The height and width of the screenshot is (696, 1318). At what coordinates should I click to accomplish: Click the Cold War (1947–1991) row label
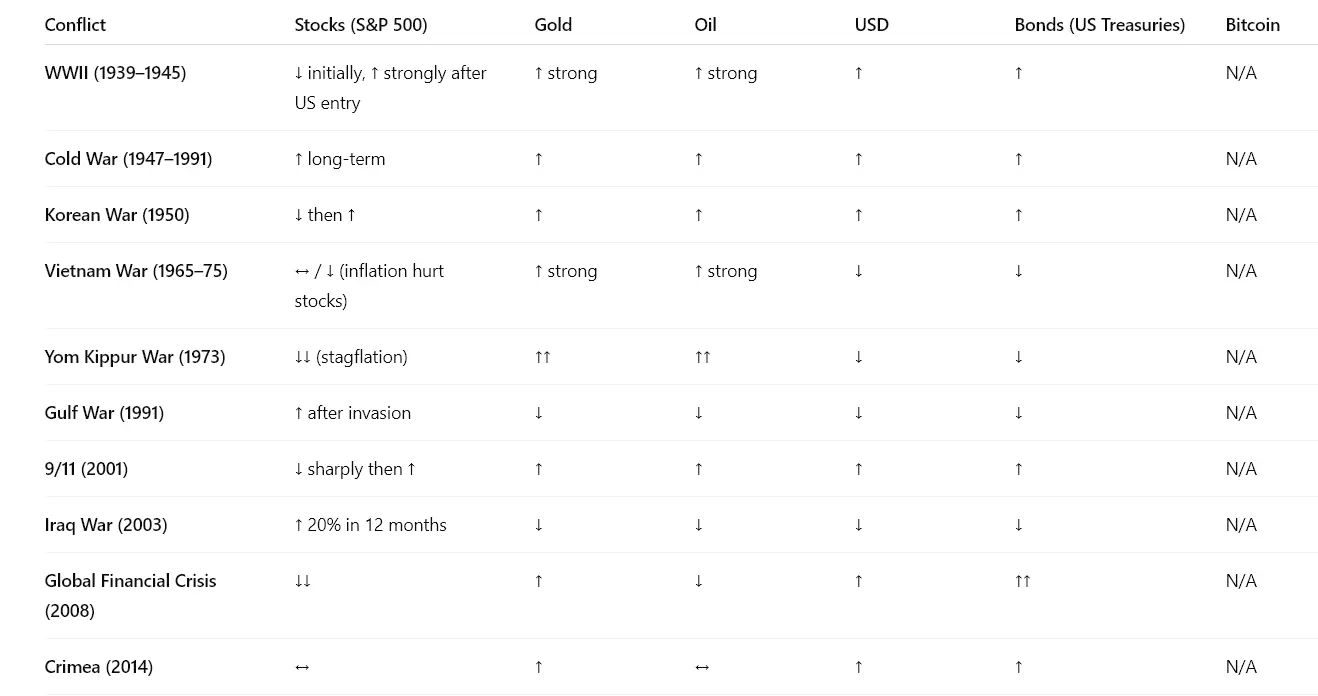pos(128,159)
